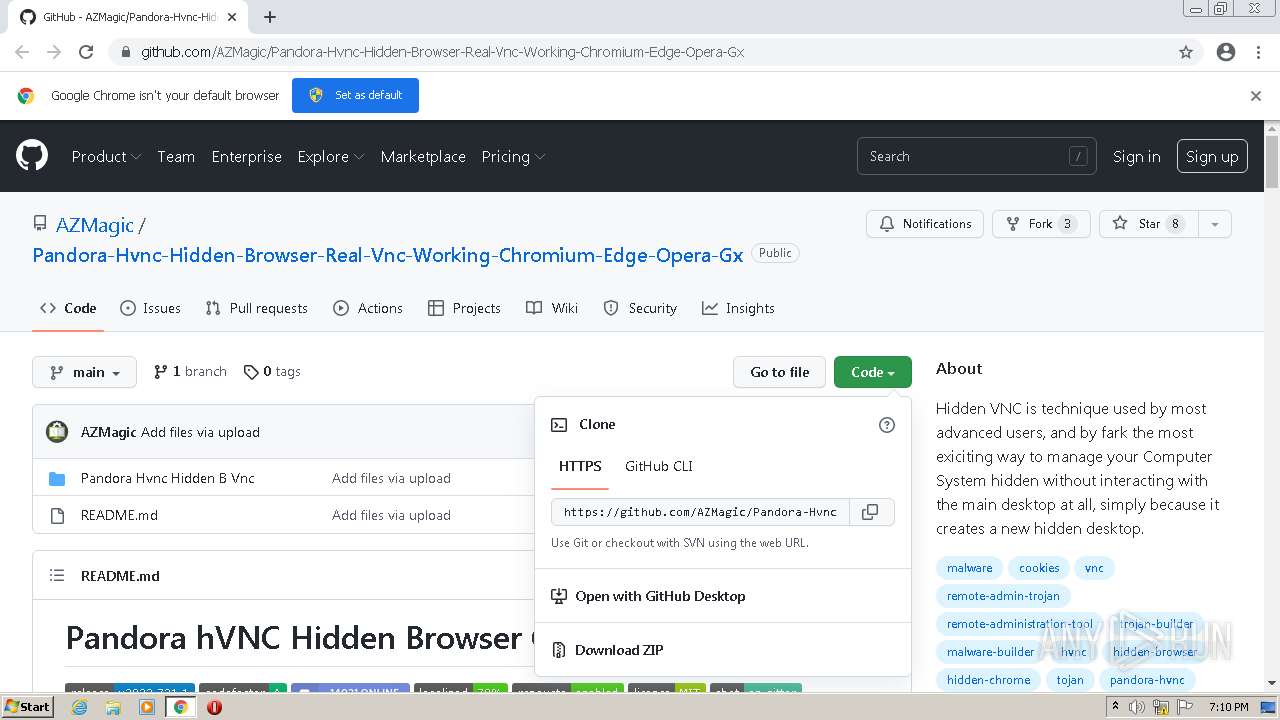Click the browser back arrow

22,52
